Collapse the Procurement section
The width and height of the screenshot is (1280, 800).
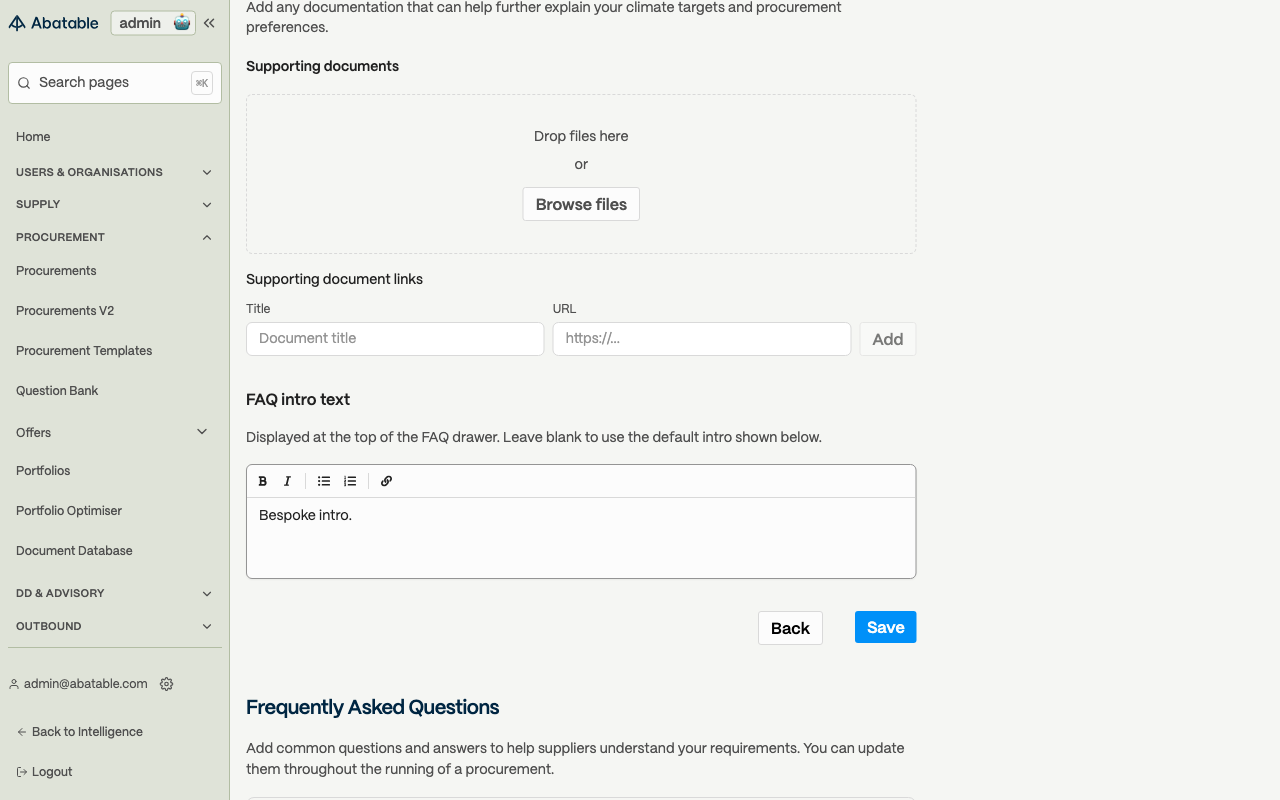pos(115,237)
